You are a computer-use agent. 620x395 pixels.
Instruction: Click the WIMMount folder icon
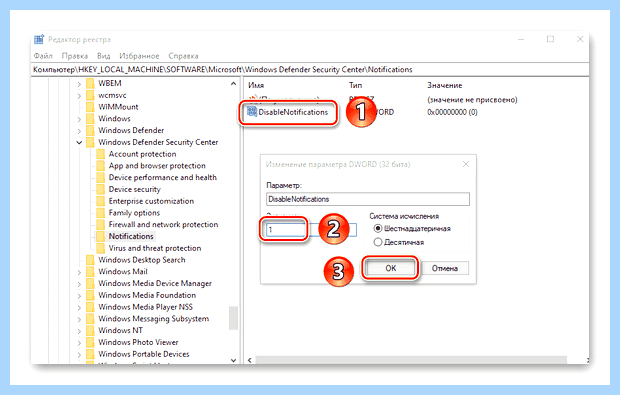(x=90, y=107)
